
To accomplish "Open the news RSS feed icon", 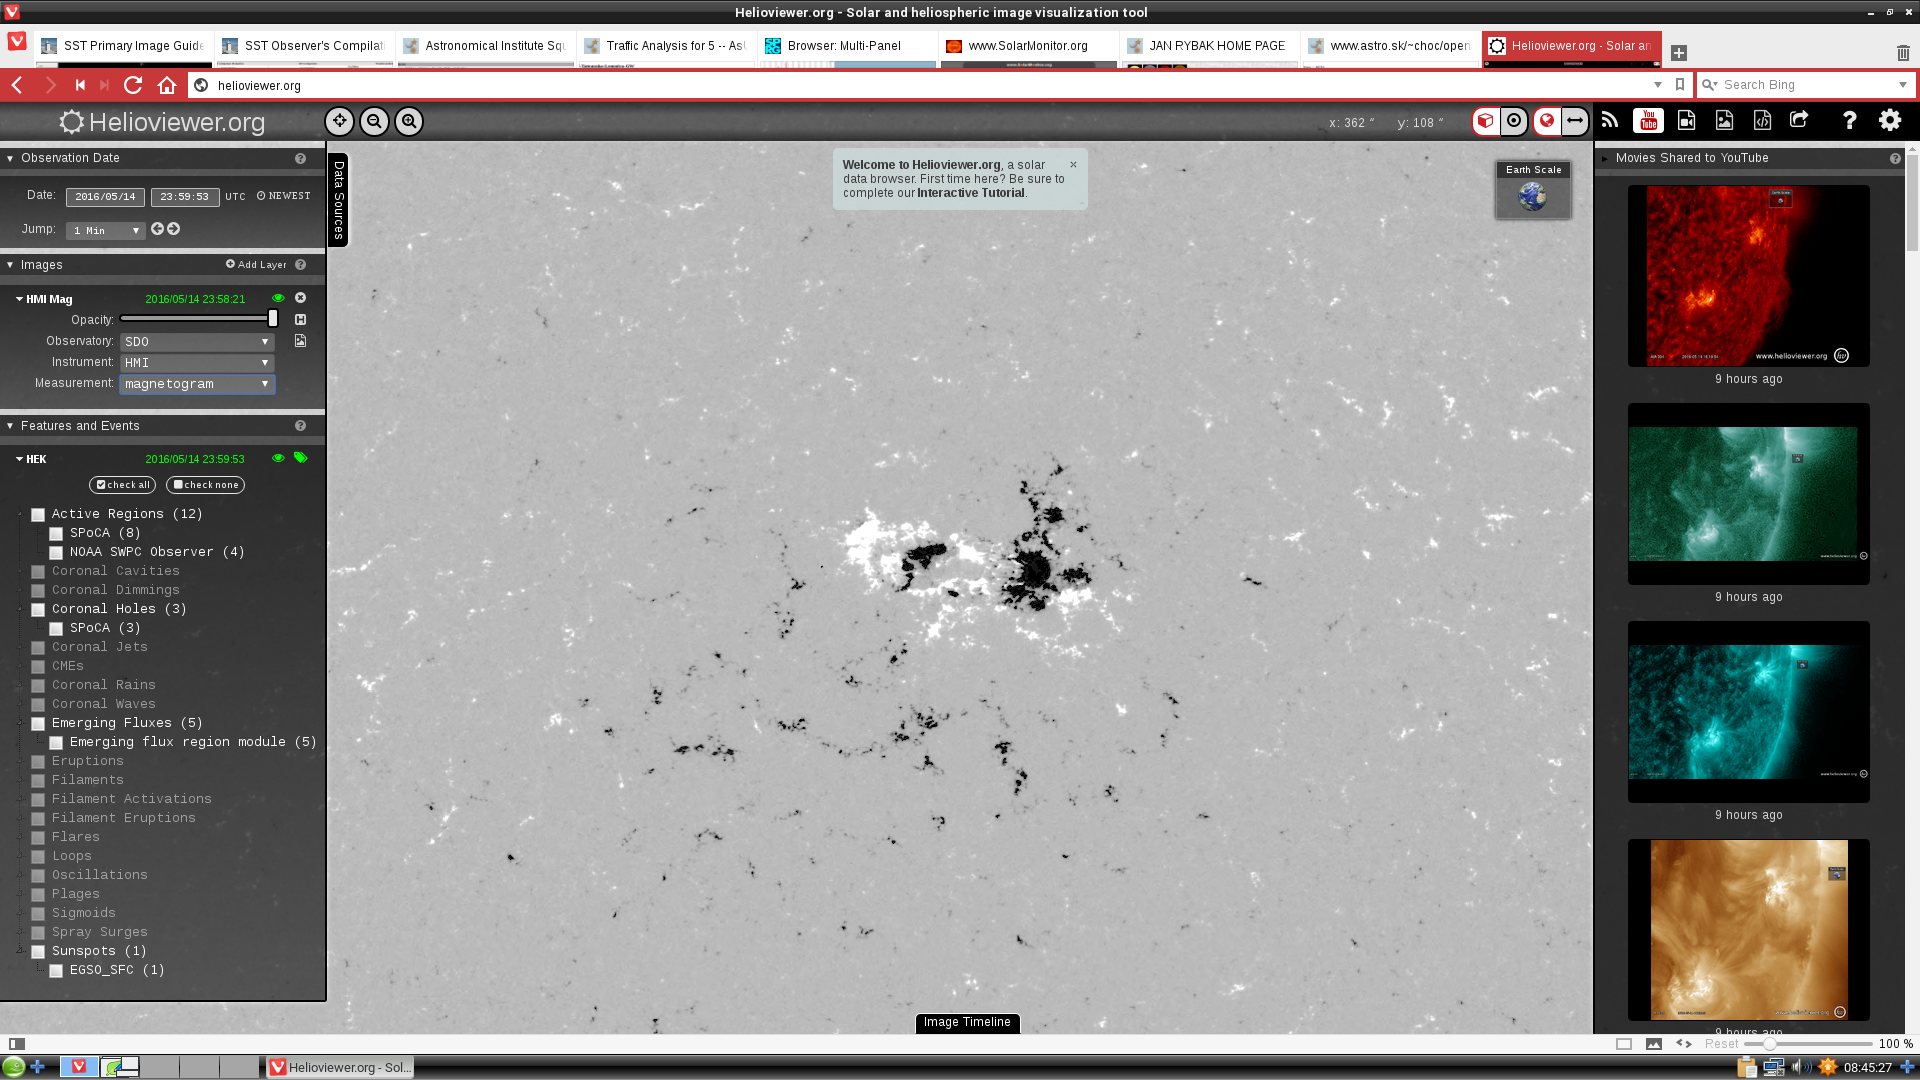I will [1610, 121].
